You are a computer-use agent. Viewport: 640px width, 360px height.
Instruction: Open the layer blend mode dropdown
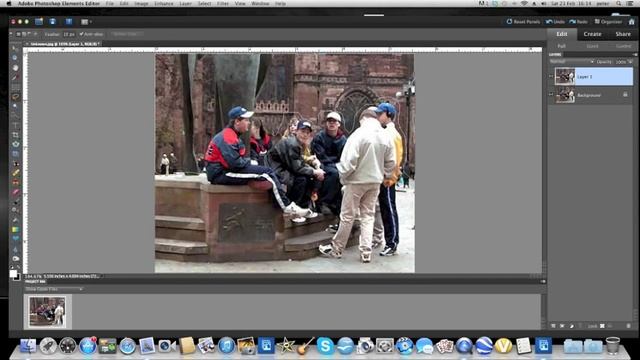point(571,62)
